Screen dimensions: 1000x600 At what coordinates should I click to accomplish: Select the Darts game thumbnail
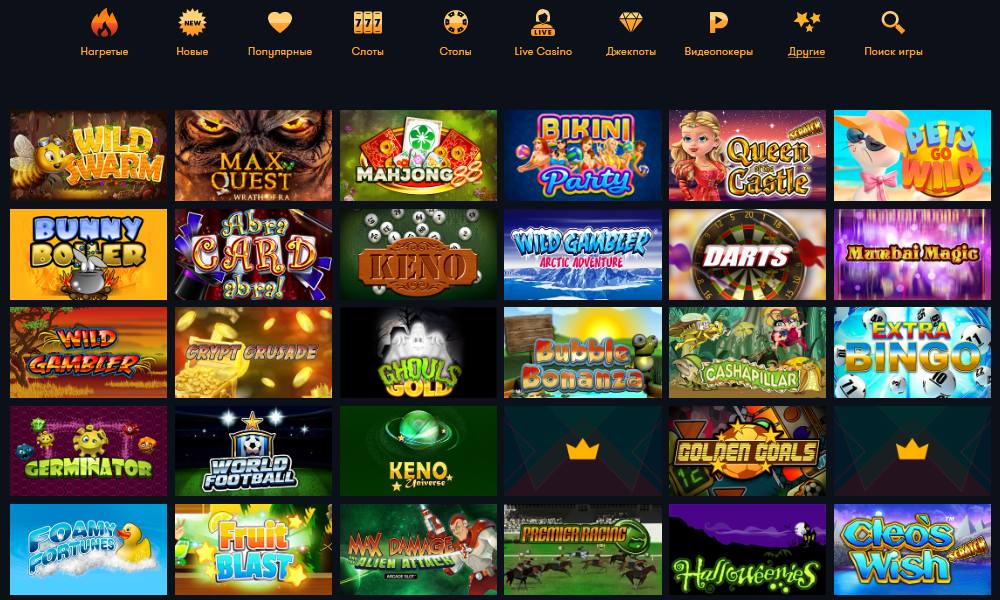point(747,254)
